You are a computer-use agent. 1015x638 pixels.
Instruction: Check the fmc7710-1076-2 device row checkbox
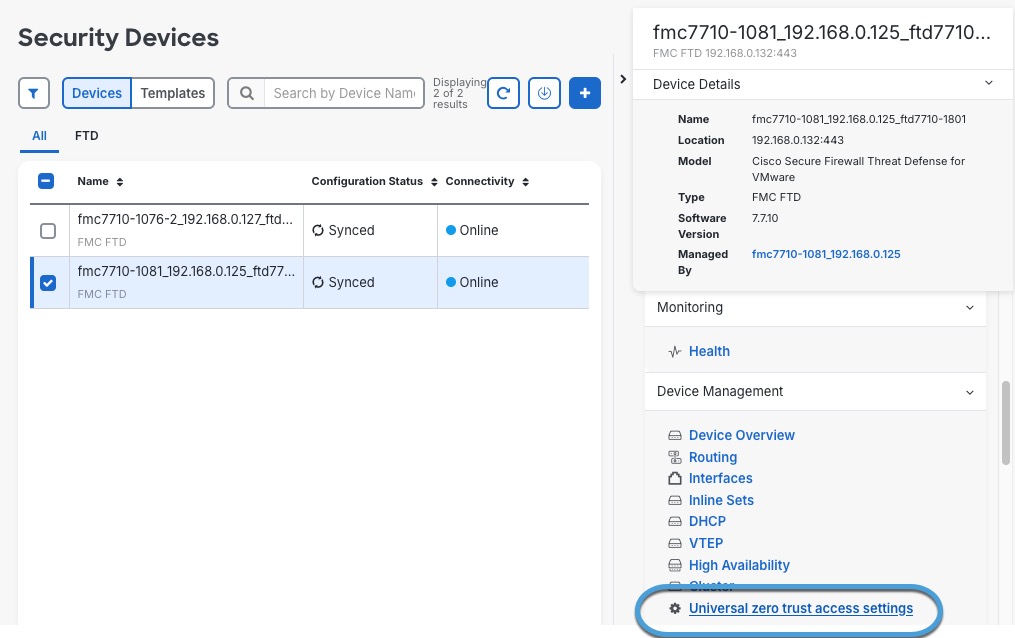tap(47, 231)
